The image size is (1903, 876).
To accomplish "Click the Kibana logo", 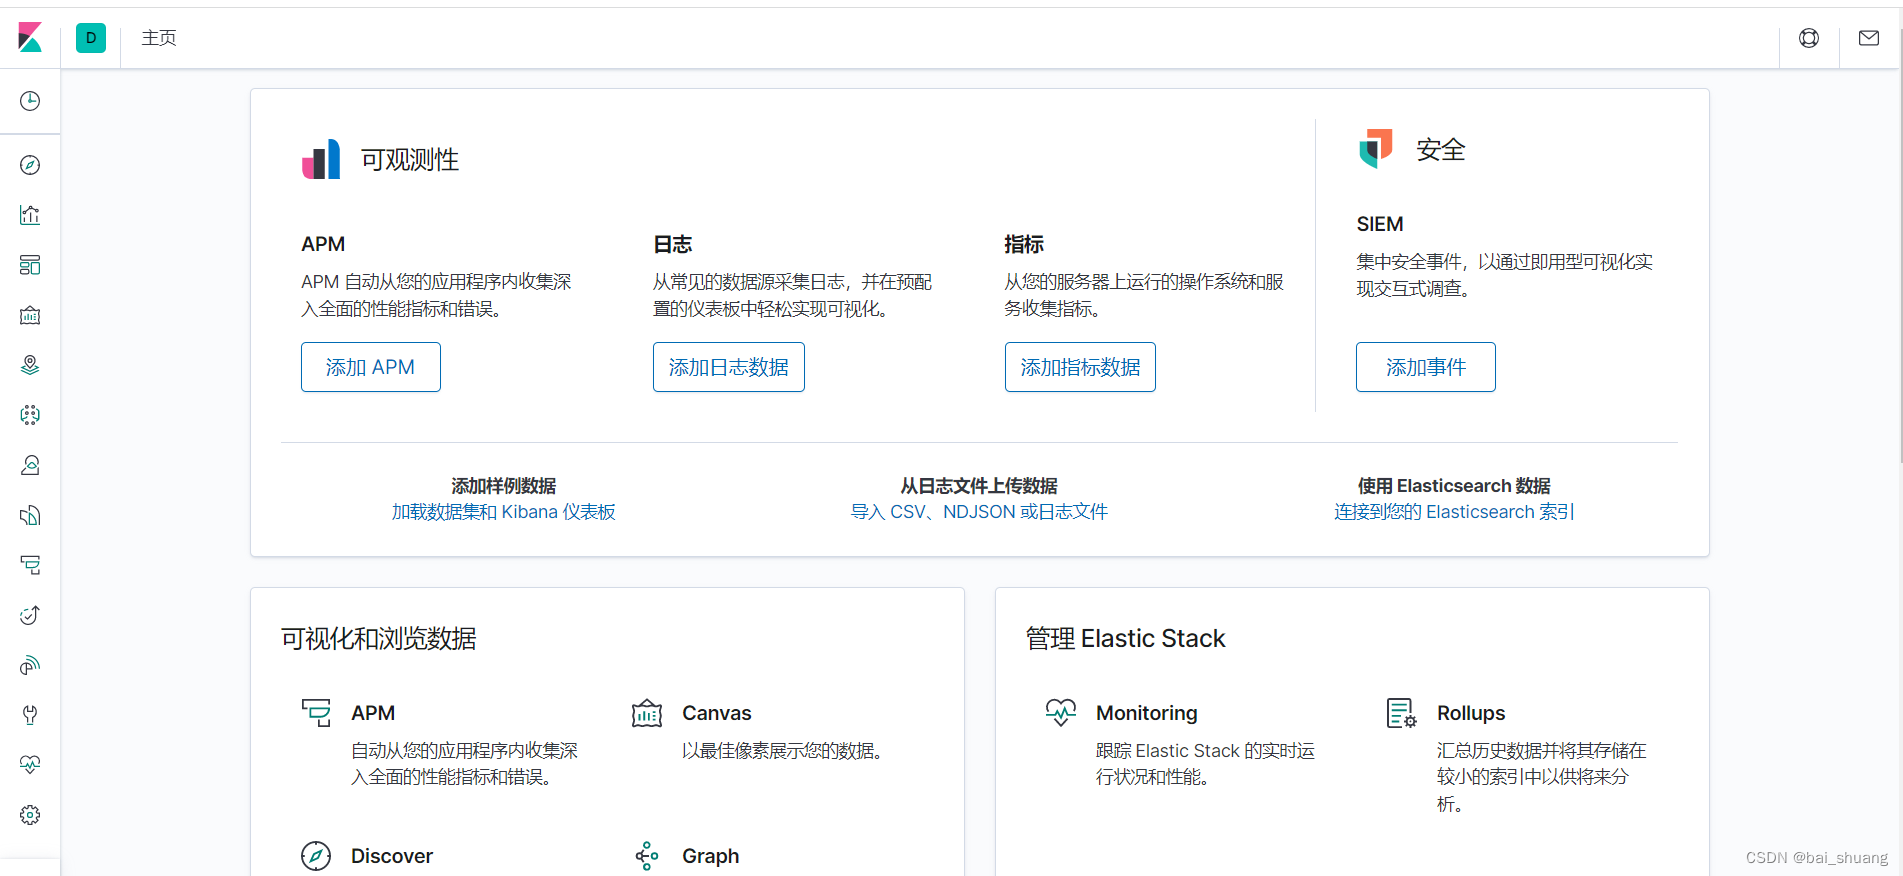I will pos(30,38).
